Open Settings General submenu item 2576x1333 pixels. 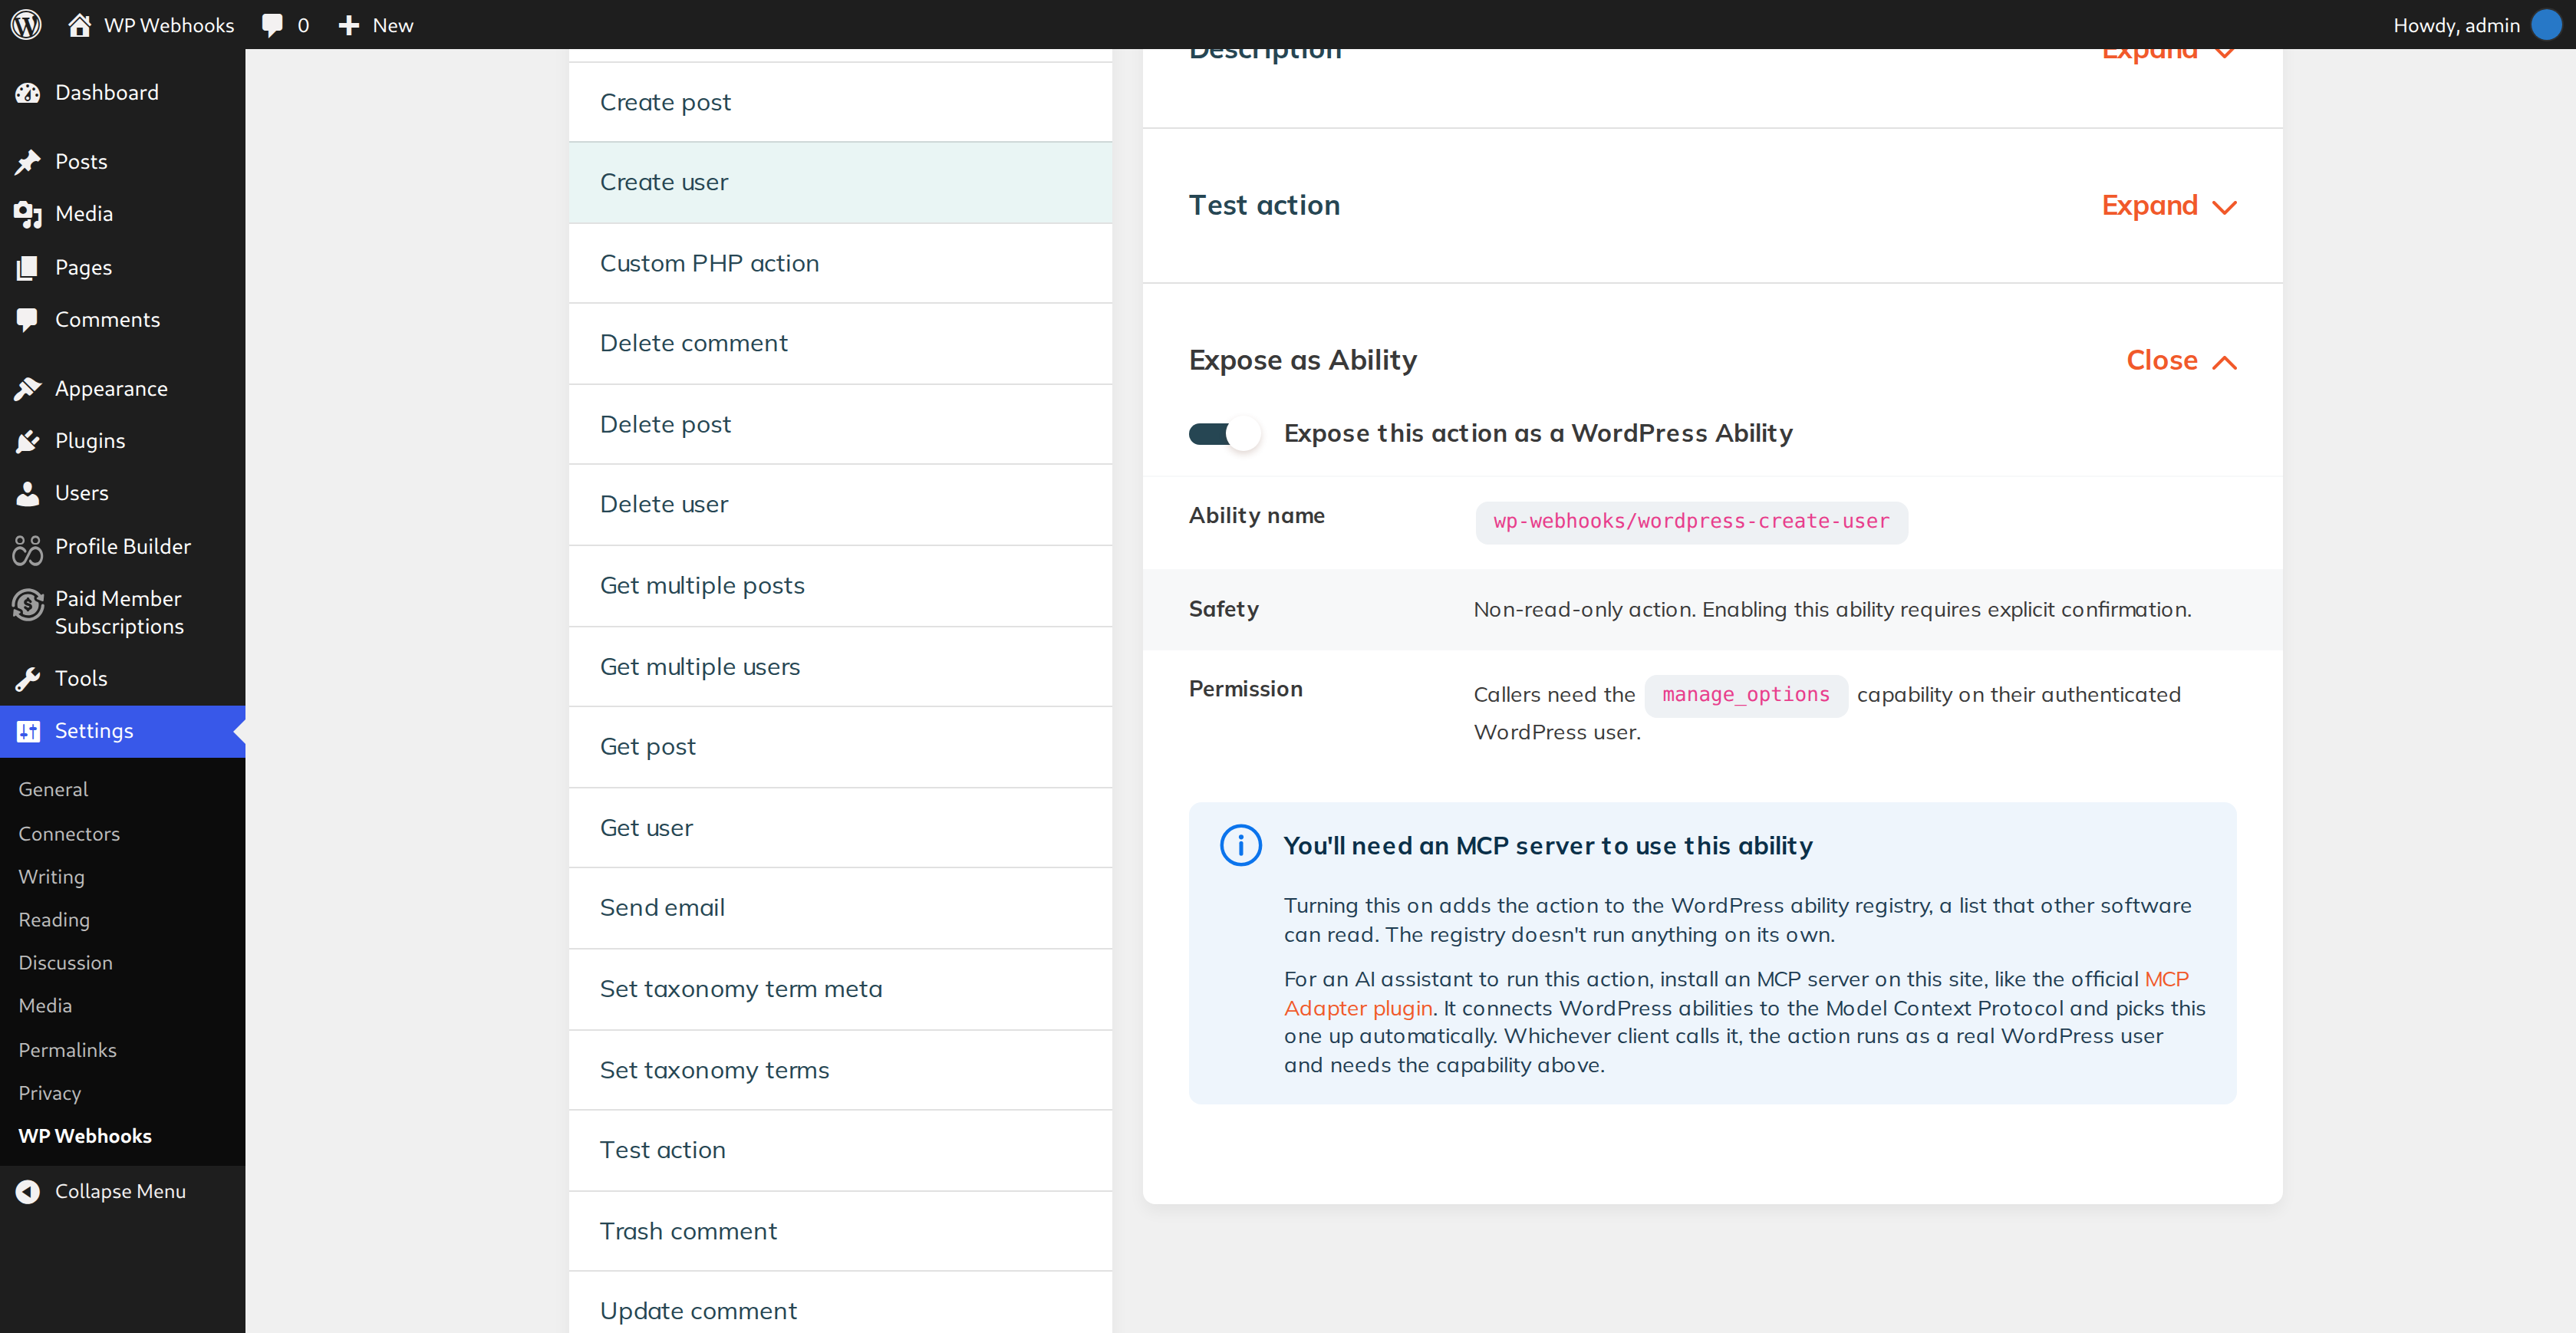(53, 789)
